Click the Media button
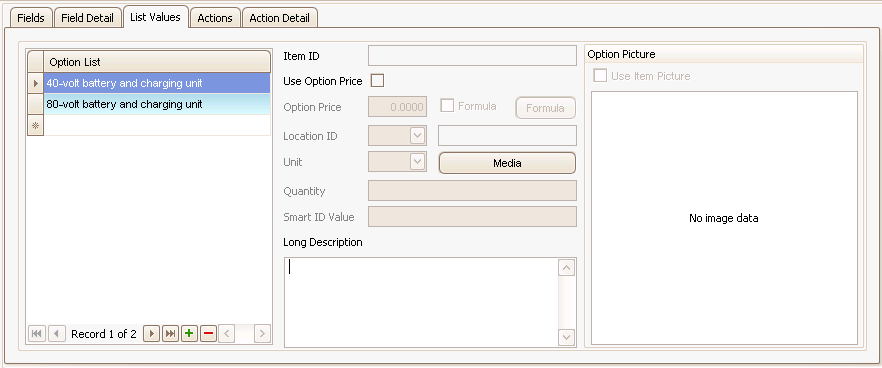The height and width of the screenshot is (368, 882). [x=507, y=163]
